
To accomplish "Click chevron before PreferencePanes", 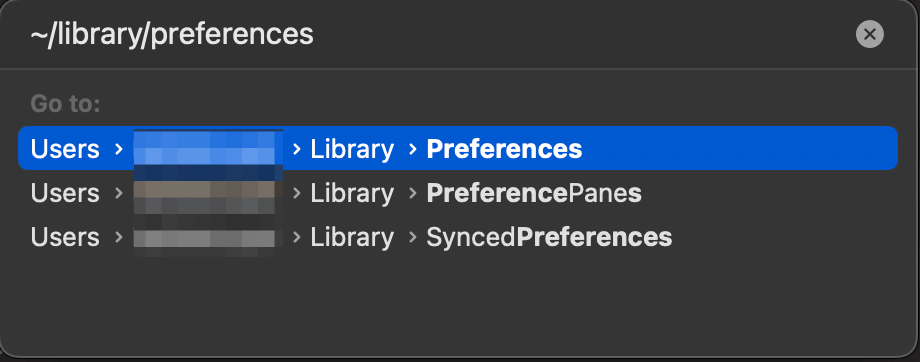I will point(412,193).
